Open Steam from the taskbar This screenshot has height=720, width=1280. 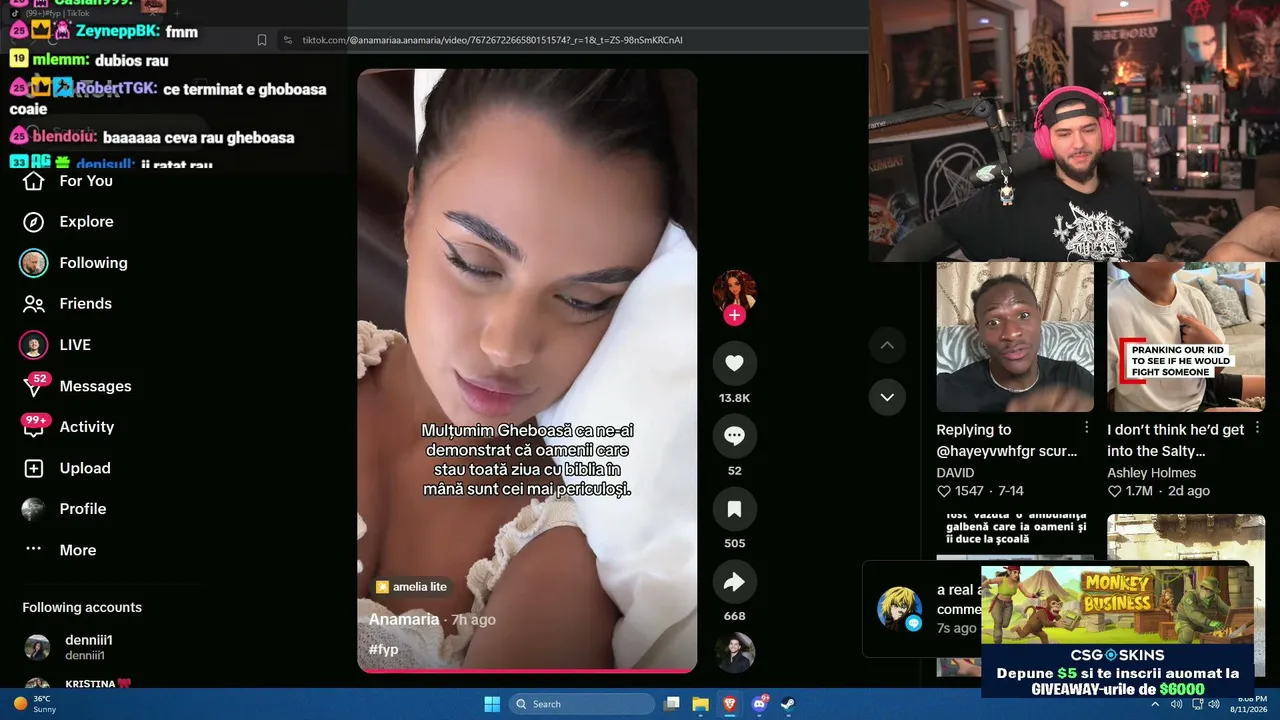[x=788, y=704]
